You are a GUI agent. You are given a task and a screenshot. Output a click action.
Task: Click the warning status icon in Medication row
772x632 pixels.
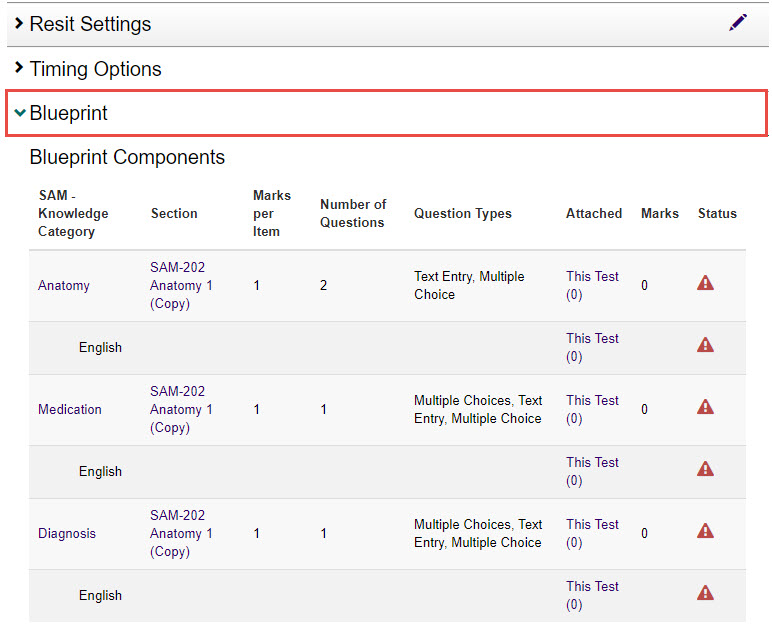tap(705, 407)
